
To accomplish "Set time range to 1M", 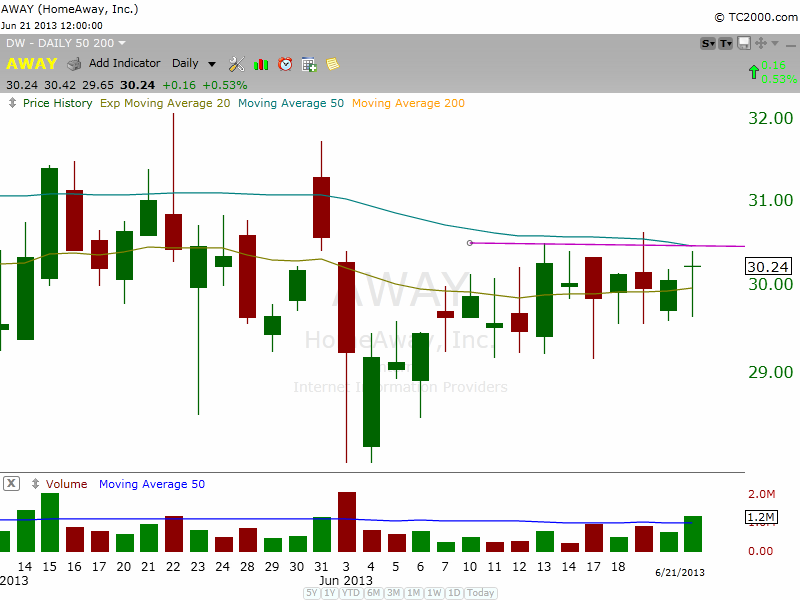I will coord(414,593).
